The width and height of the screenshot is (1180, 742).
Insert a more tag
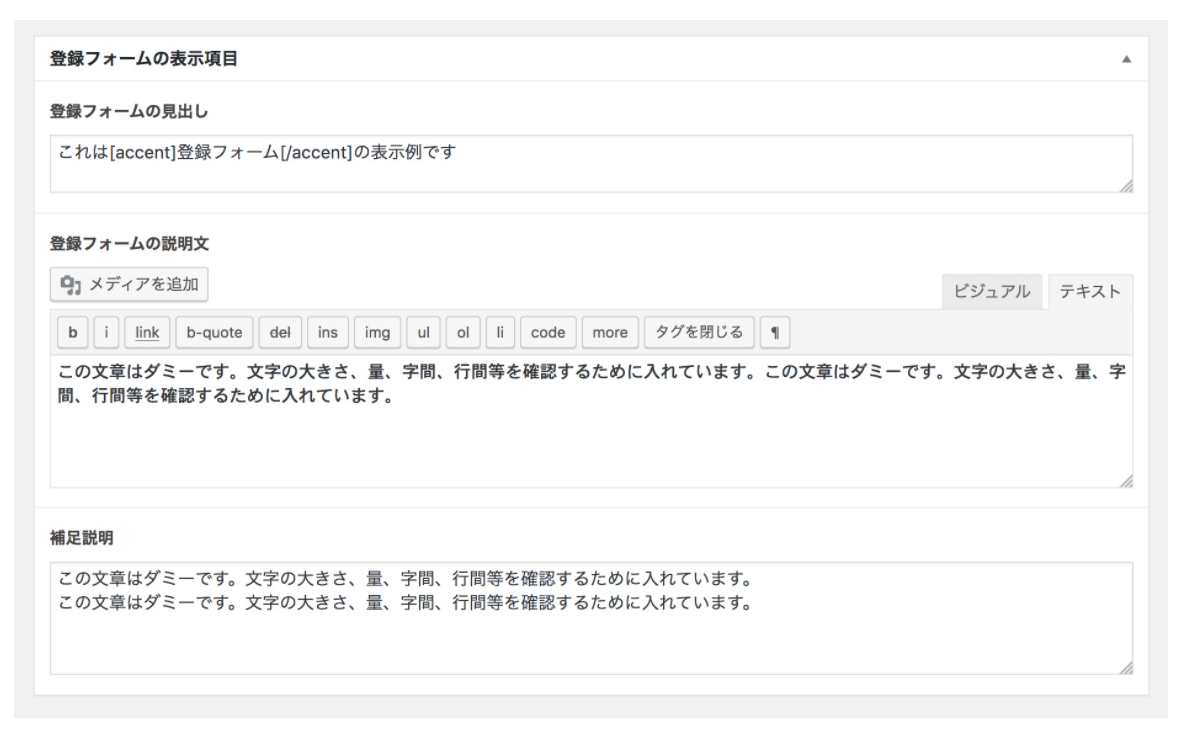click(609, 332)
